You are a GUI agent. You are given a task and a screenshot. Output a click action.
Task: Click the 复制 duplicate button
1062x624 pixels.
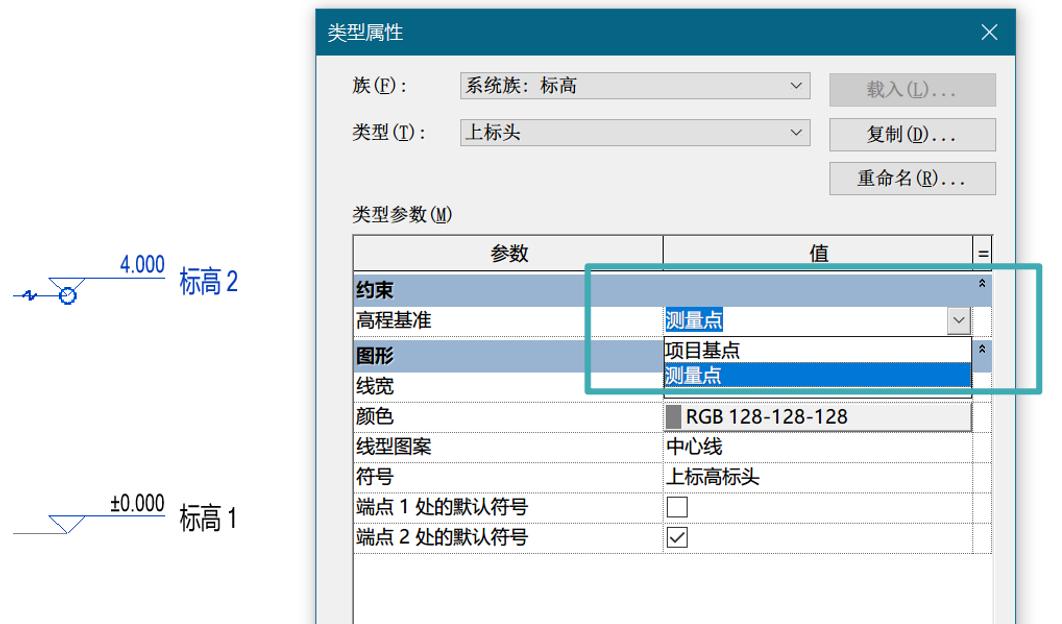tap(910, 134)
